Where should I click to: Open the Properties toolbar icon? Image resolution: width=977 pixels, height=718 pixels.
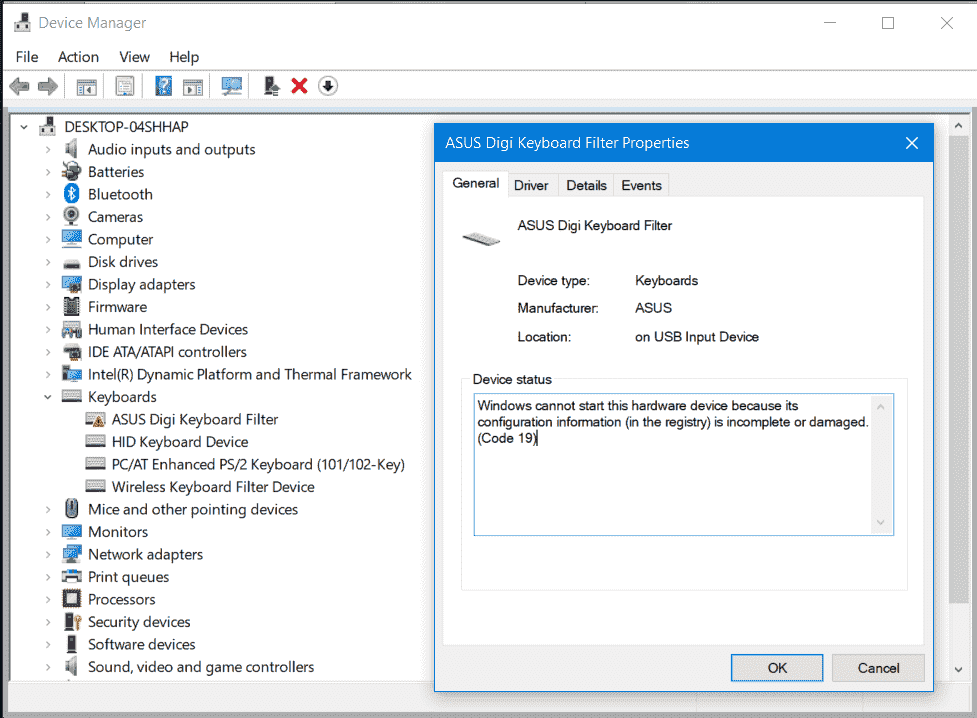pyautogui.click(x=125, y=86)
